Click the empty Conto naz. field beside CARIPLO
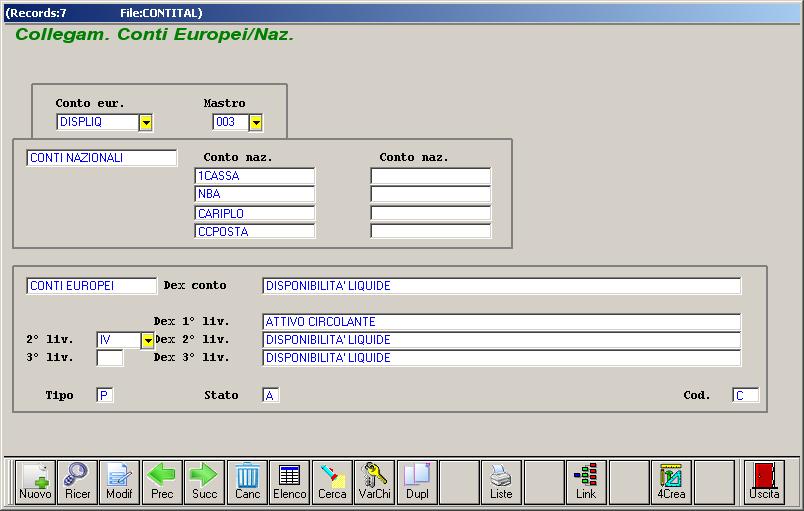 (431, 213)
